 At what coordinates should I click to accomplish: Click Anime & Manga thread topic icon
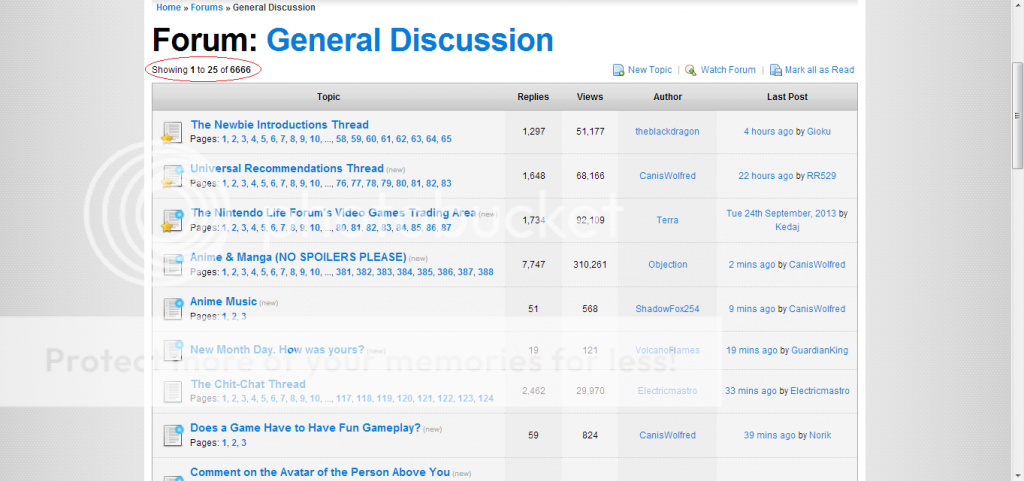point(172,264)
